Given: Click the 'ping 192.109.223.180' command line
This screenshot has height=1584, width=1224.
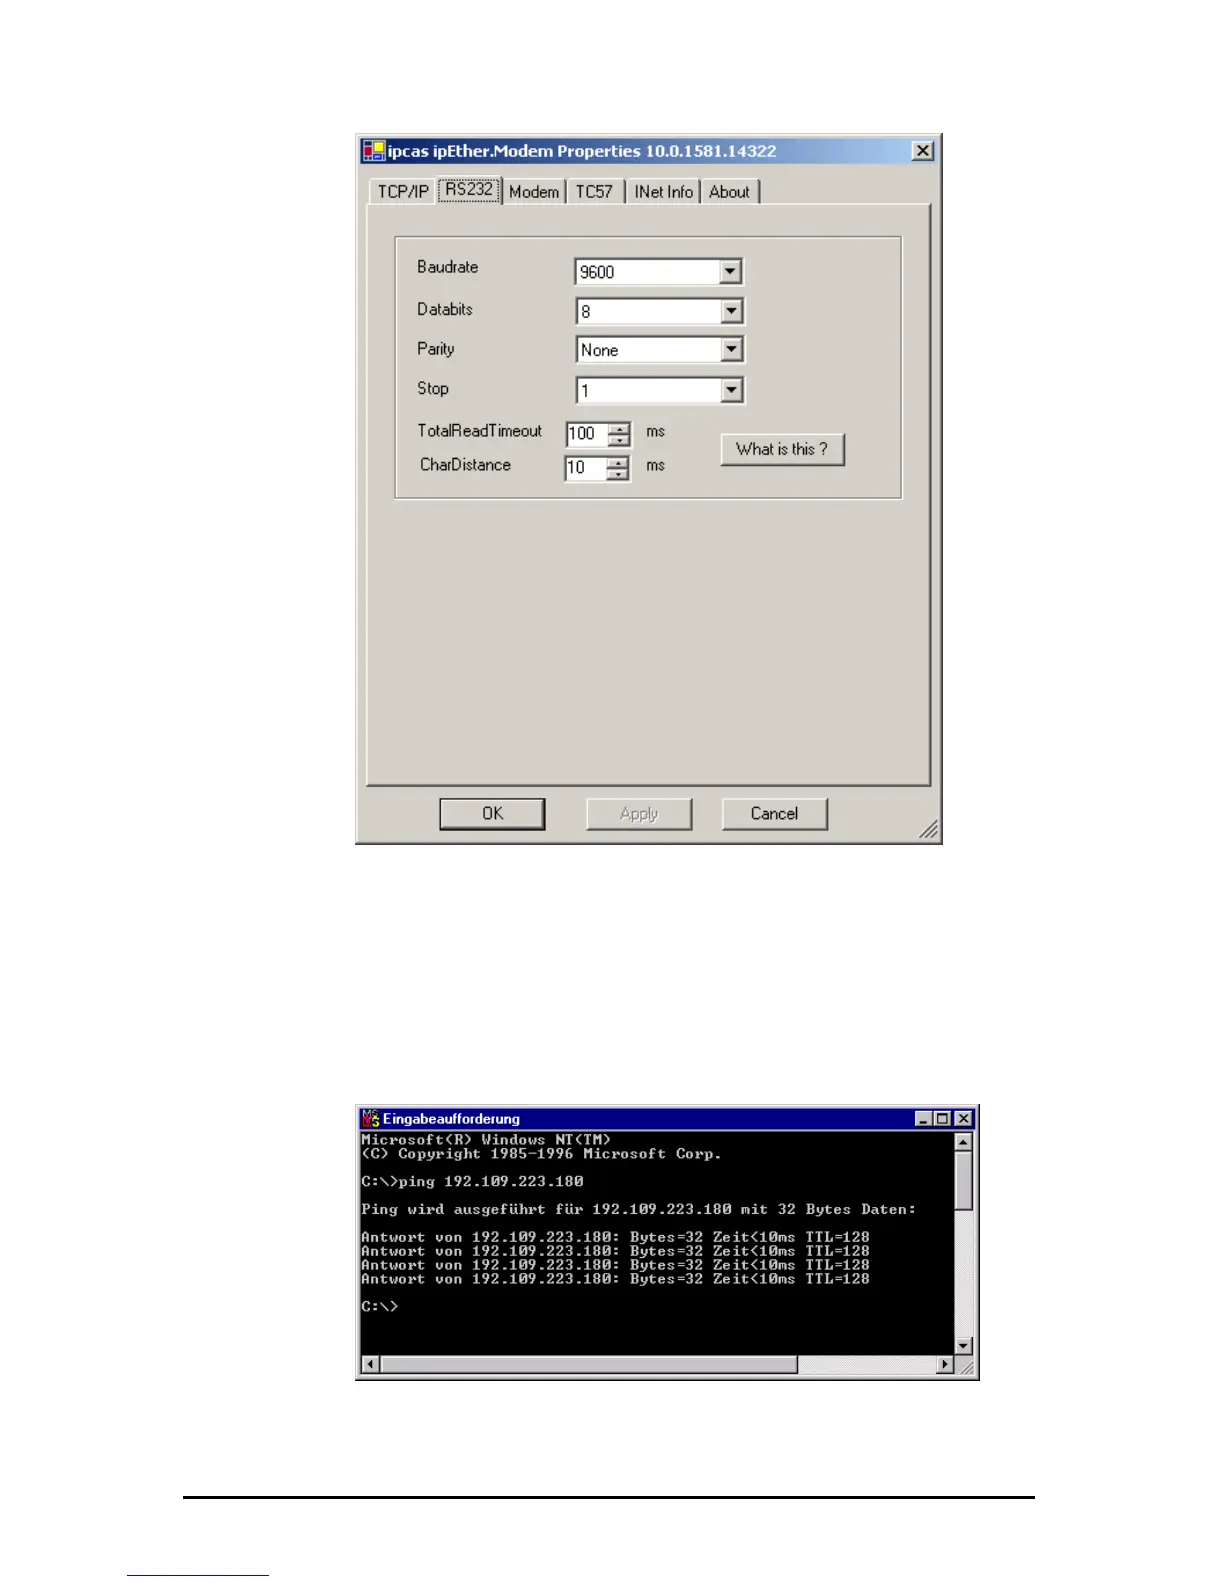Looking at the screenshot, I should tap(472, 1181).
